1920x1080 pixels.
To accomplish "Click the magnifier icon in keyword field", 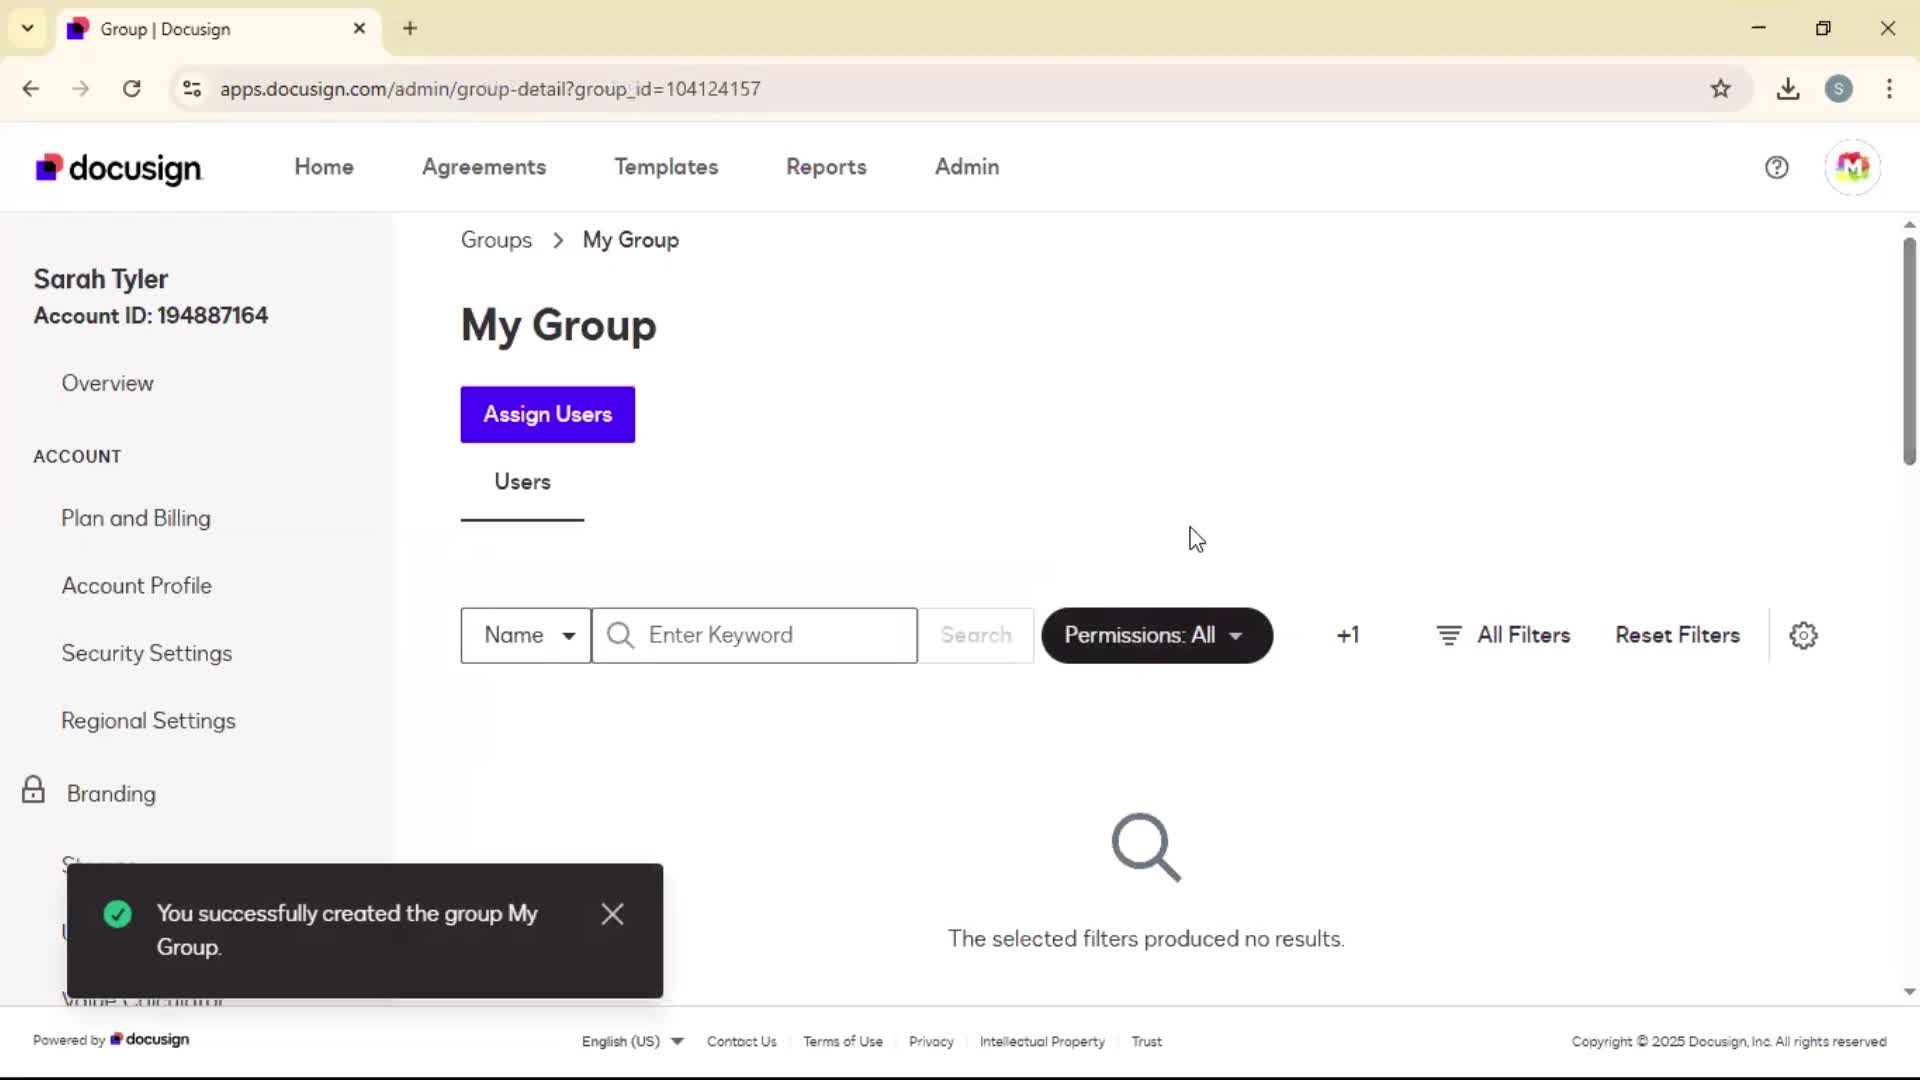I will [x=620, y=635].
